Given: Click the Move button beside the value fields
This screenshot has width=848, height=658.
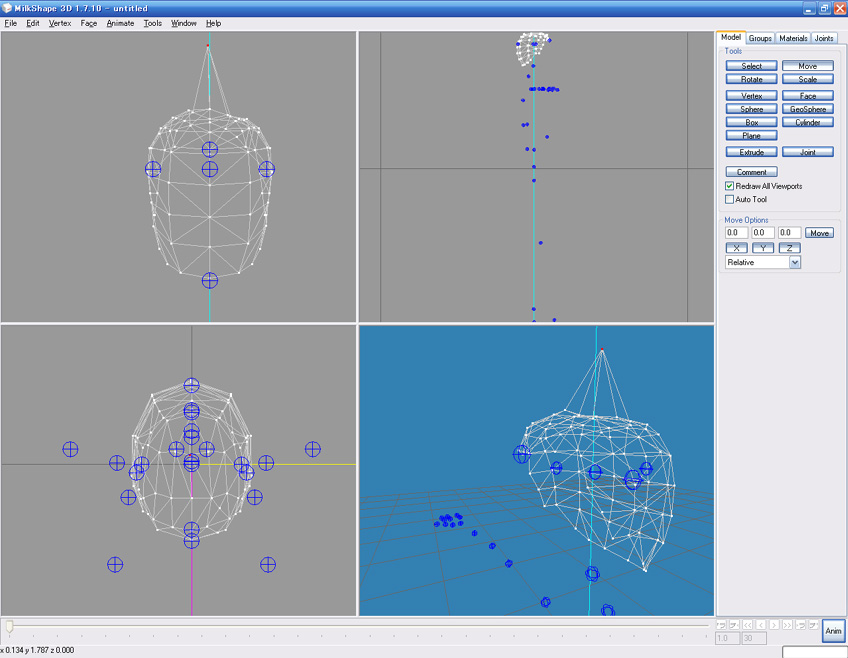Looking at the screenshot, I should (819, 233).
